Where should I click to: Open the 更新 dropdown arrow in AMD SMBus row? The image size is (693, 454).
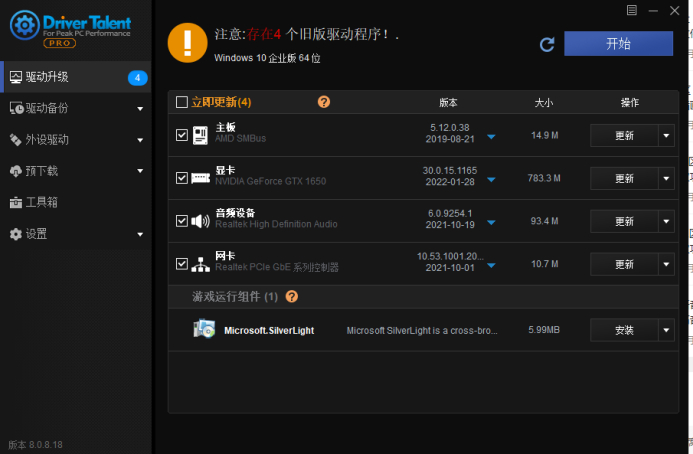pos(666,135)
